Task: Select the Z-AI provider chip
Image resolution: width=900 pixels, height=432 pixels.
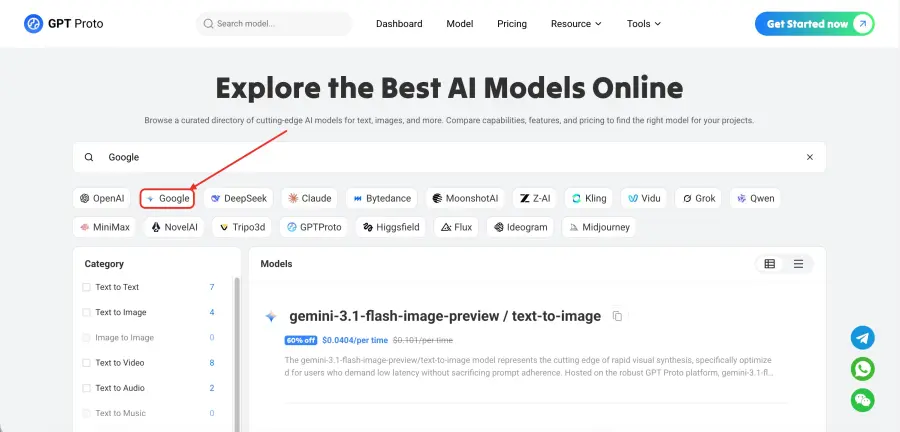Action: [x=534, y=199]
